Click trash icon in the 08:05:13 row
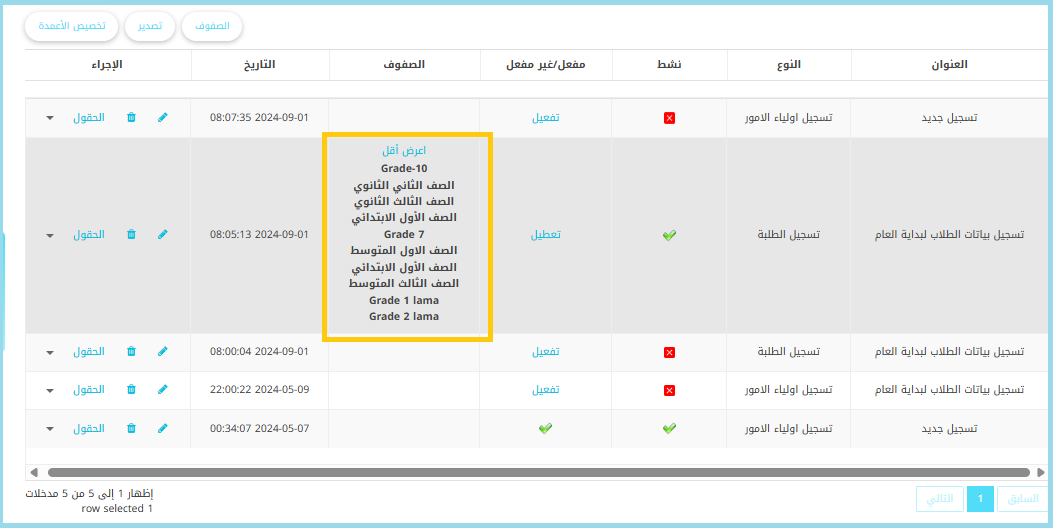This screenshot has height=531, width=1054. click(131, 235)
